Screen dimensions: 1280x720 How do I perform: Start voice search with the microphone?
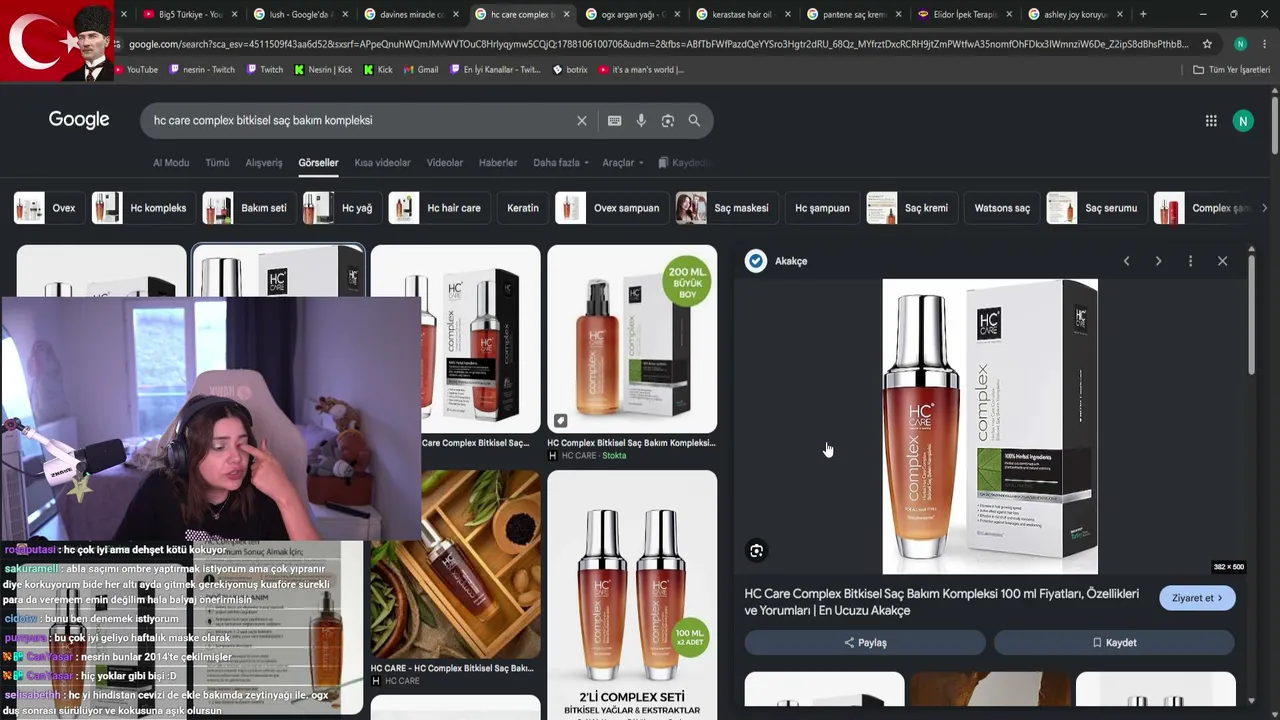click(x=641, y=121)
